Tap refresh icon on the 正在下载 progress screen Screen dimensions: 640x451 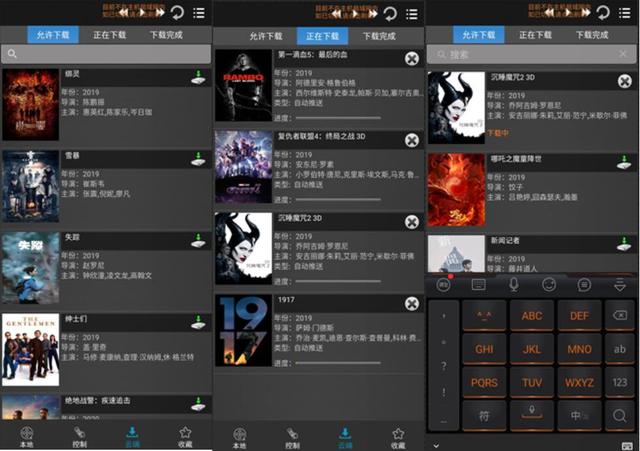[x=390, y=14]
